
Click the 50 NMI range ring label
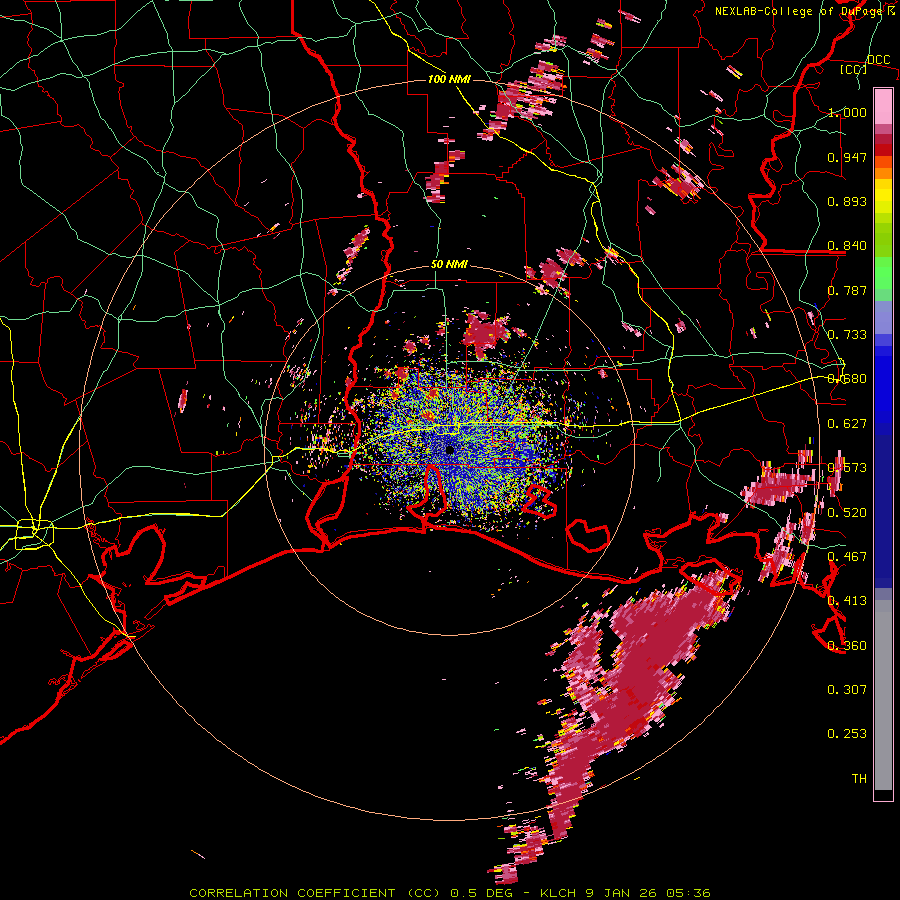tap(449, 264)
